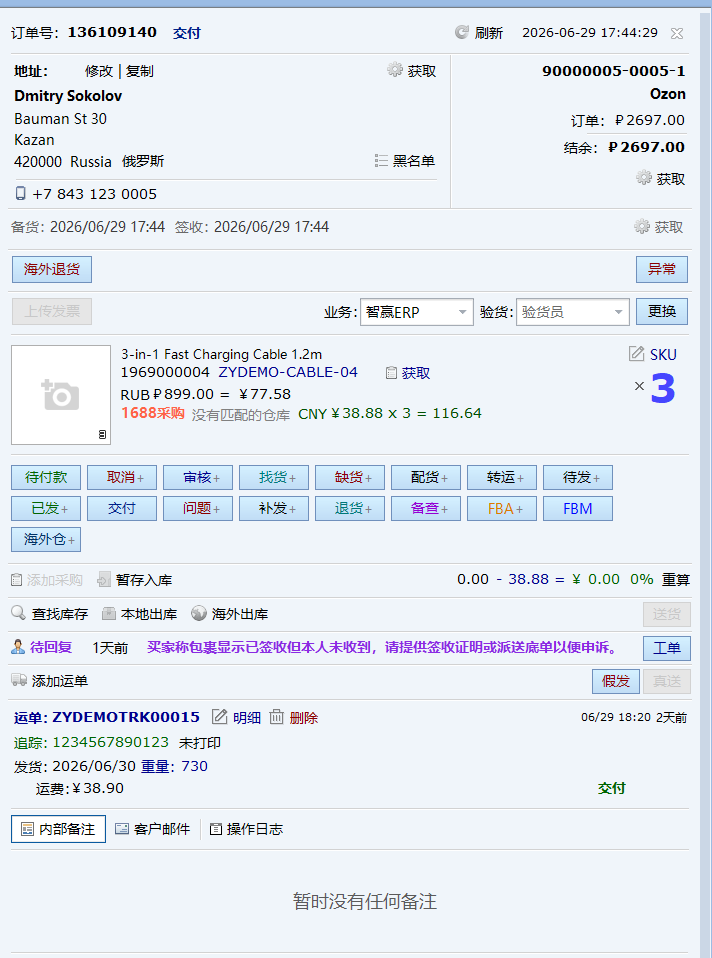Viewport: 712px width, 958px height.
Task: Click the 更换 button
Action: 662,312
